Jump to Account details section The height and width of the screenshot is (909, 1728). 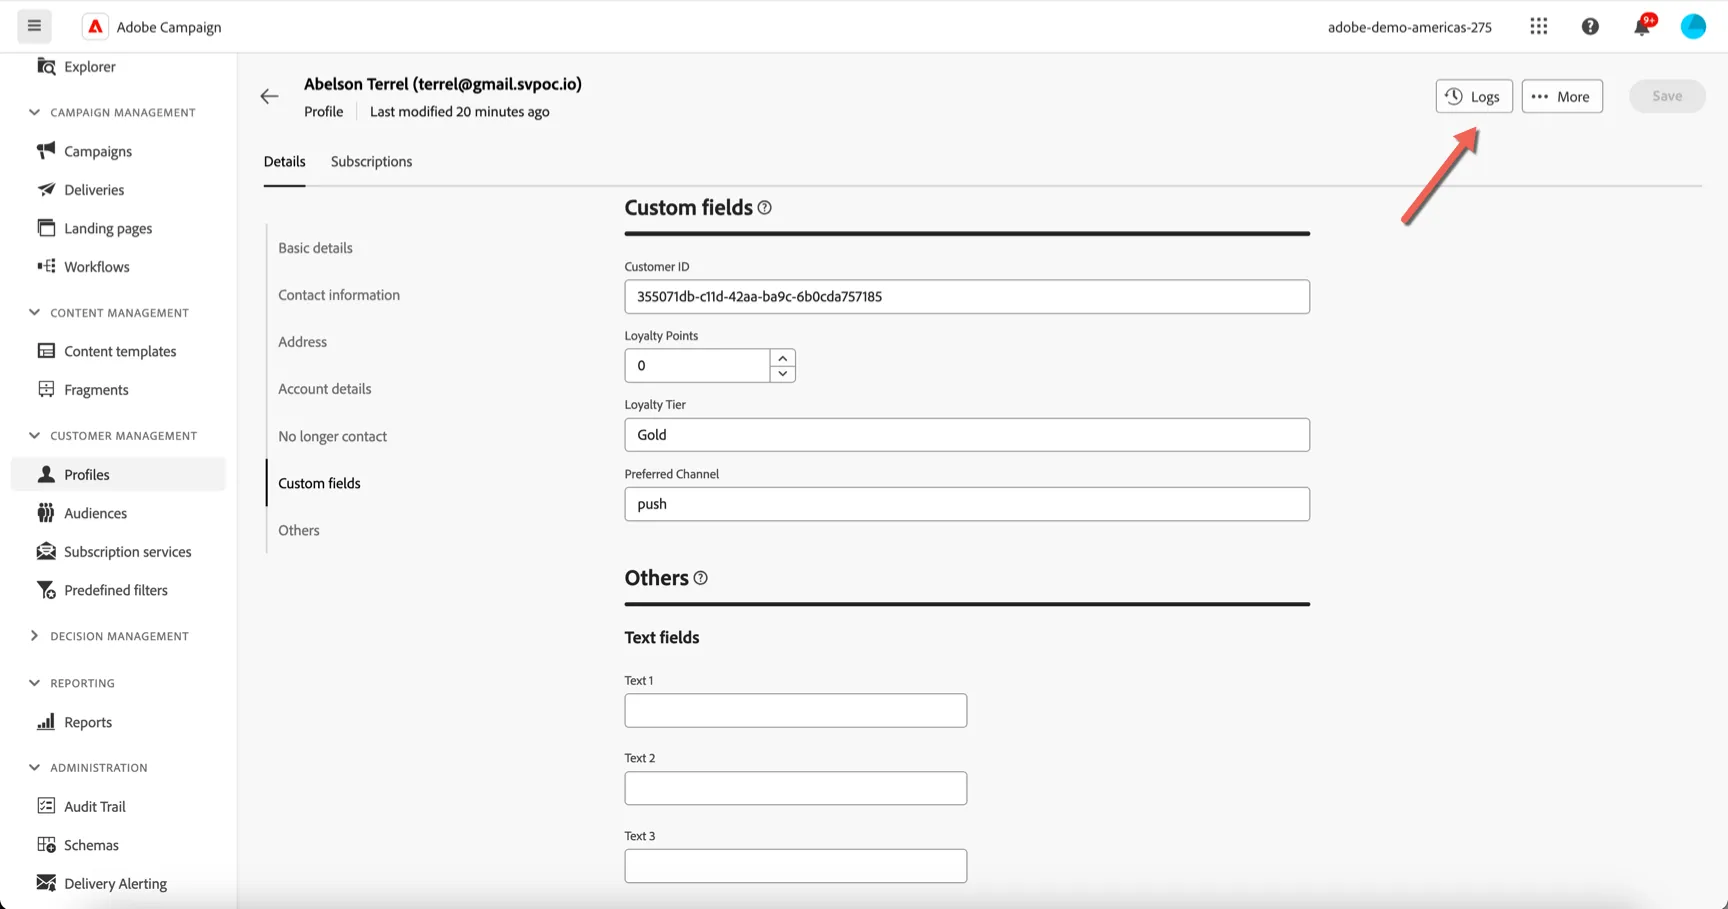325,389
